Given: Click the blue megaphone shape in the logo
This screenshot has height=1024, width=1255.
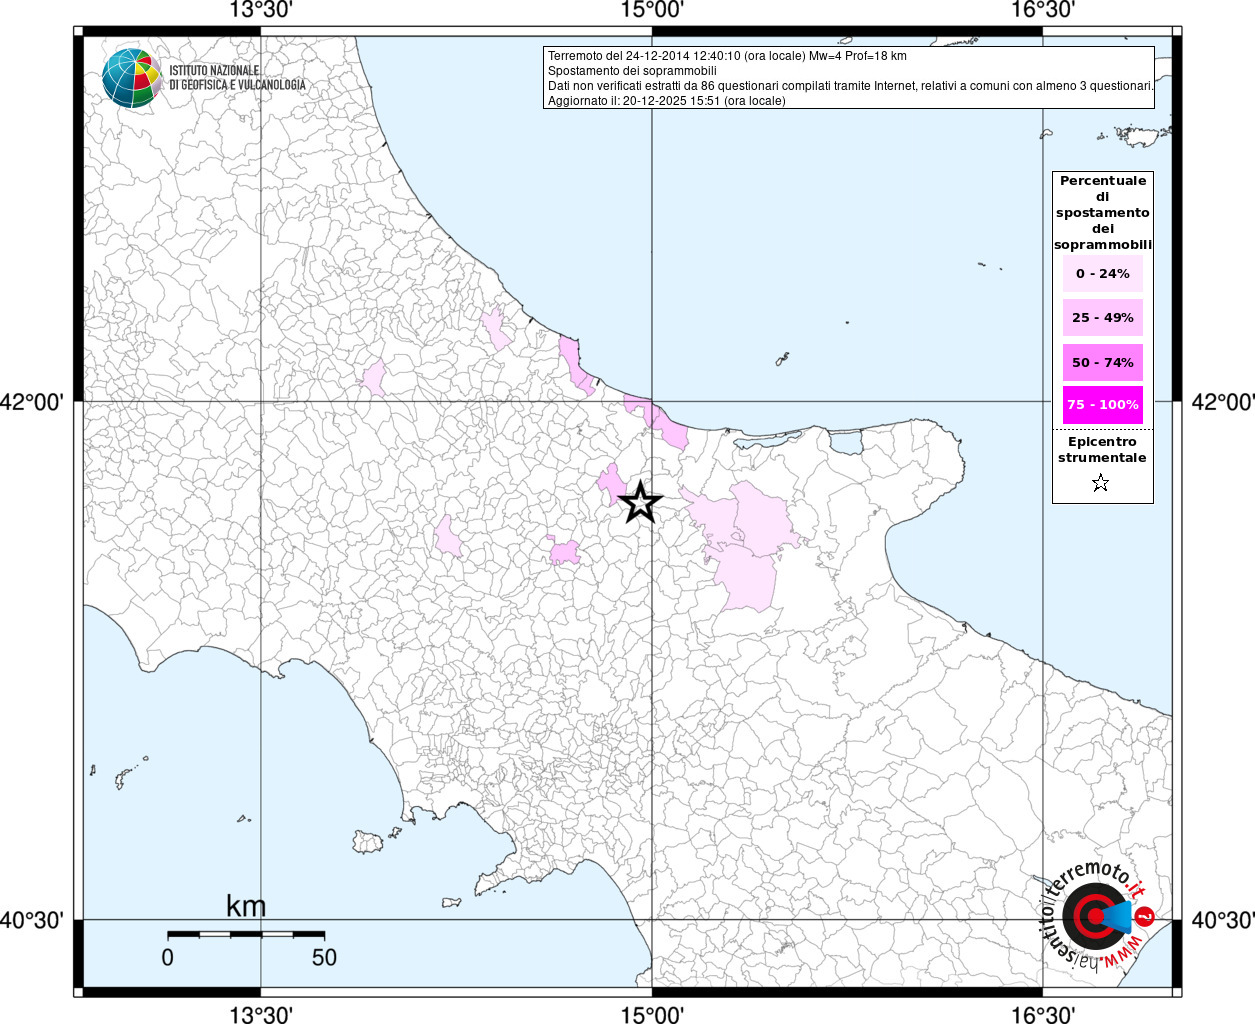Looking at the screenshot, I should 1118,916.
